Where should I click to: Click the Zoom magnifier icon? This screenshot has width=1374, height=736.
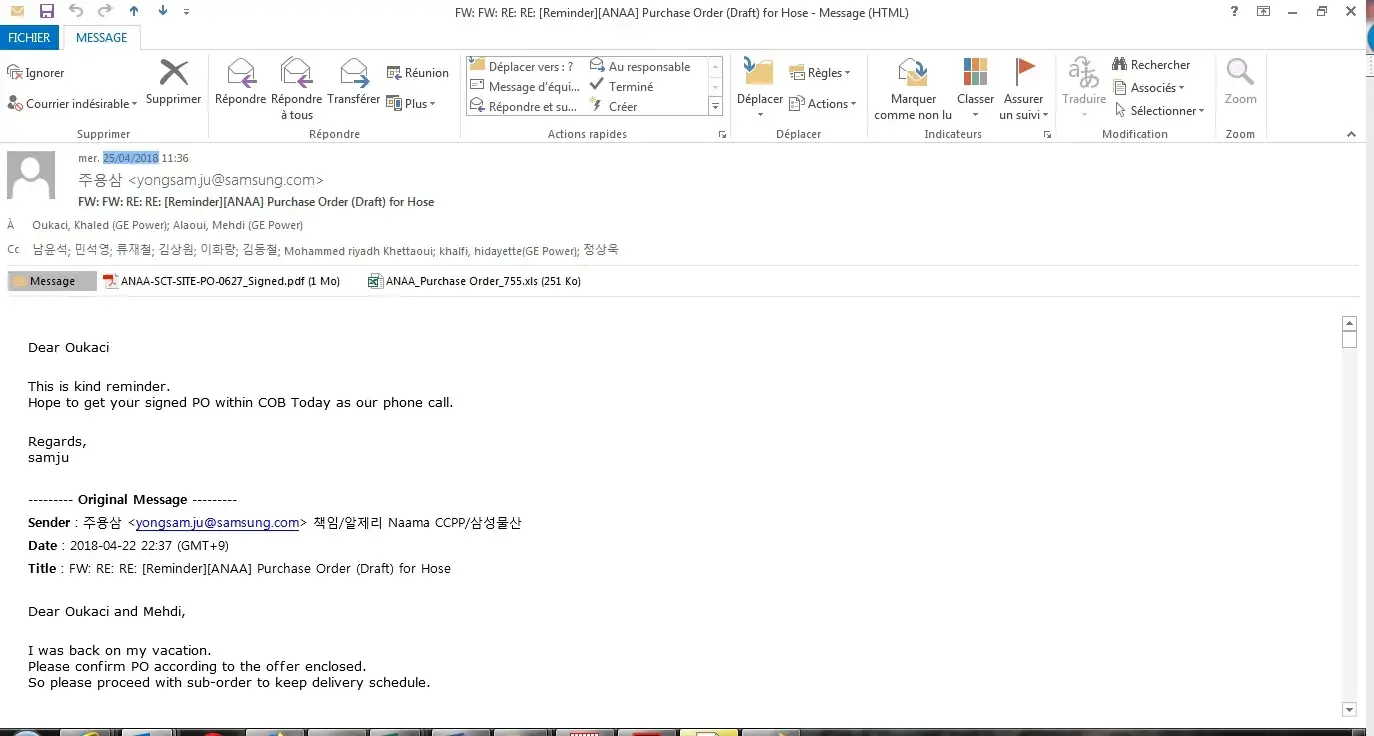[x=1240, y=74]
